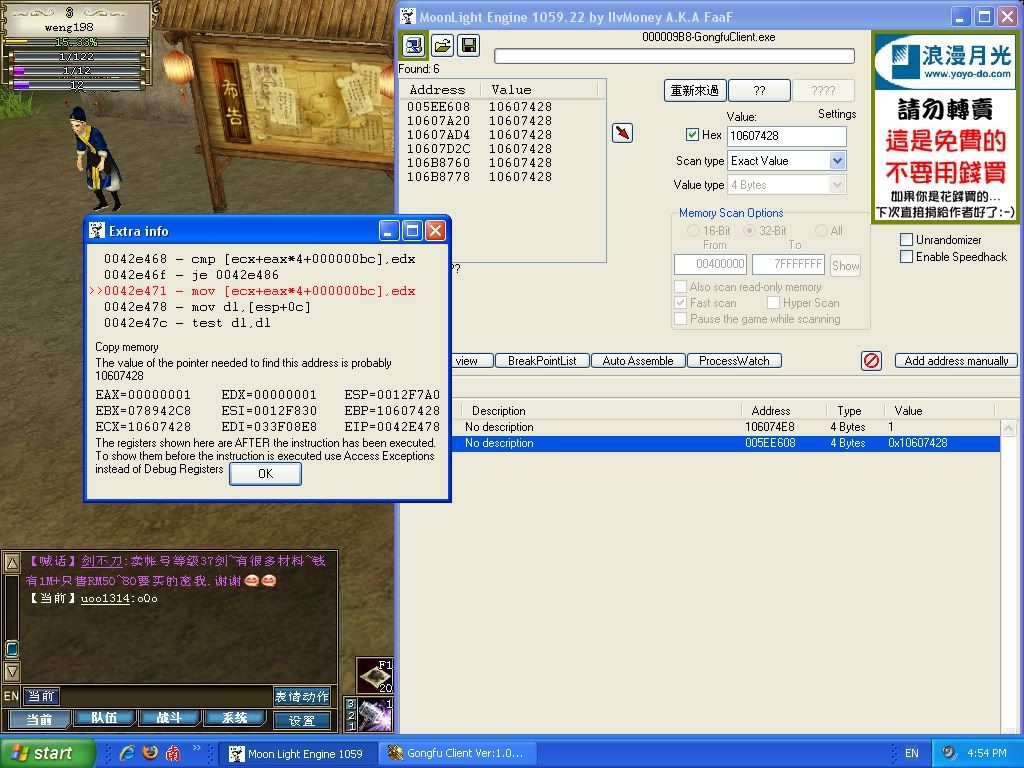
Task: Click the open process icon
Action: (413, 46)
